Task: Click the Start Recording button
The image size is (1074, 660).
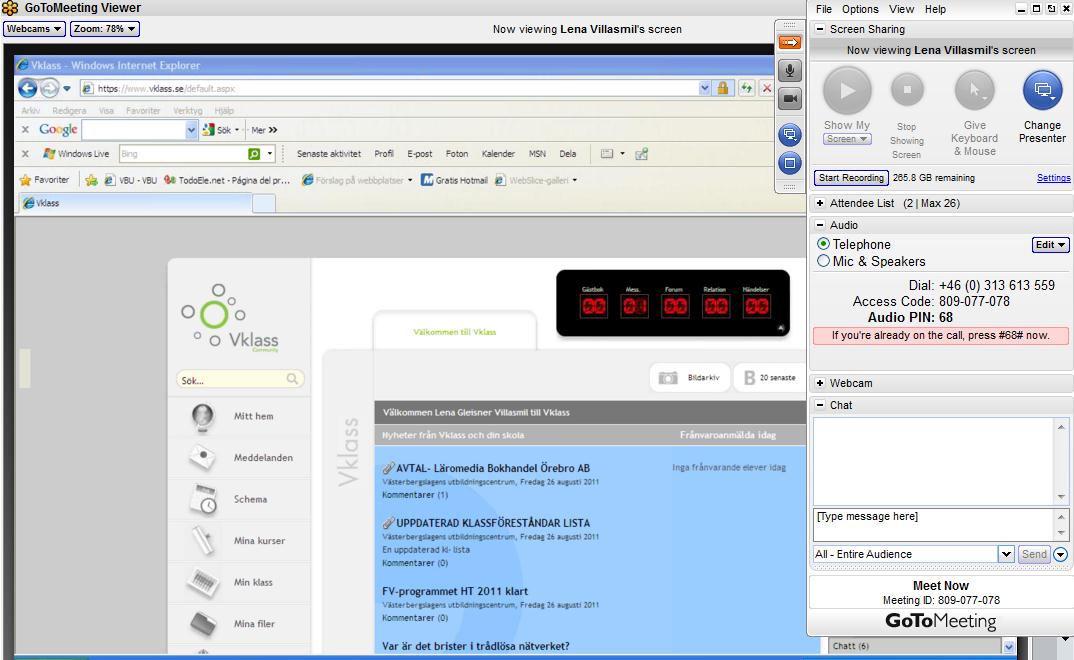Action: pos(851,178)
